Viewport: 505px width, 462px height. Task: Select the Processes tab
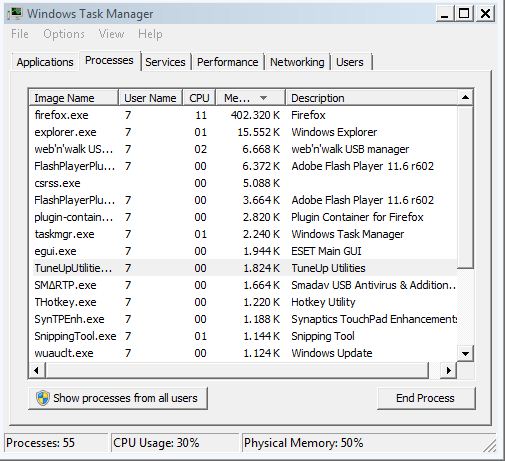pyautogui.click(x=109, y=60)
